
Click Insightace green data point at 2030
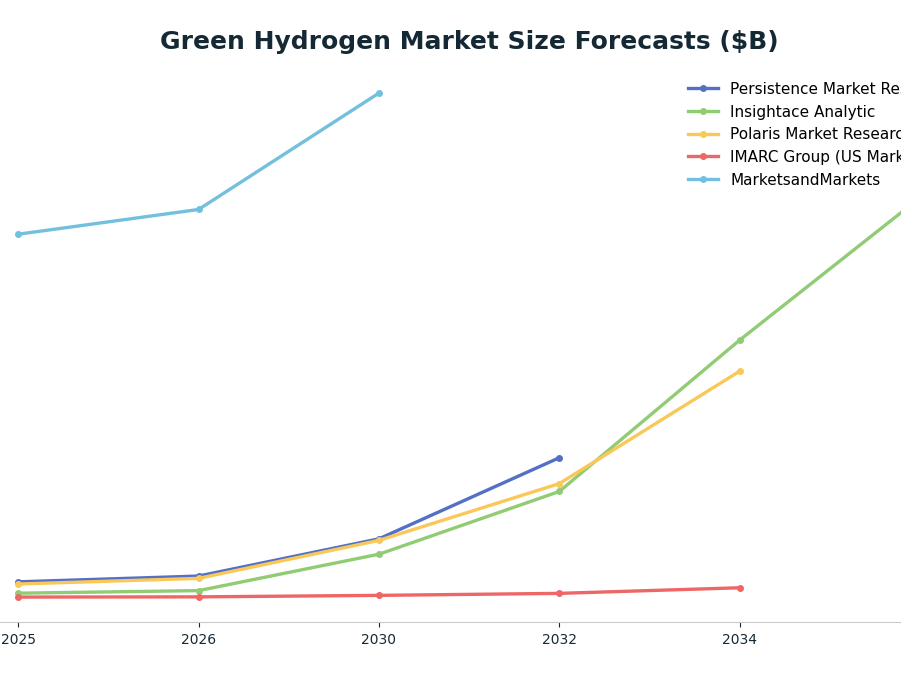click(379, 554)
